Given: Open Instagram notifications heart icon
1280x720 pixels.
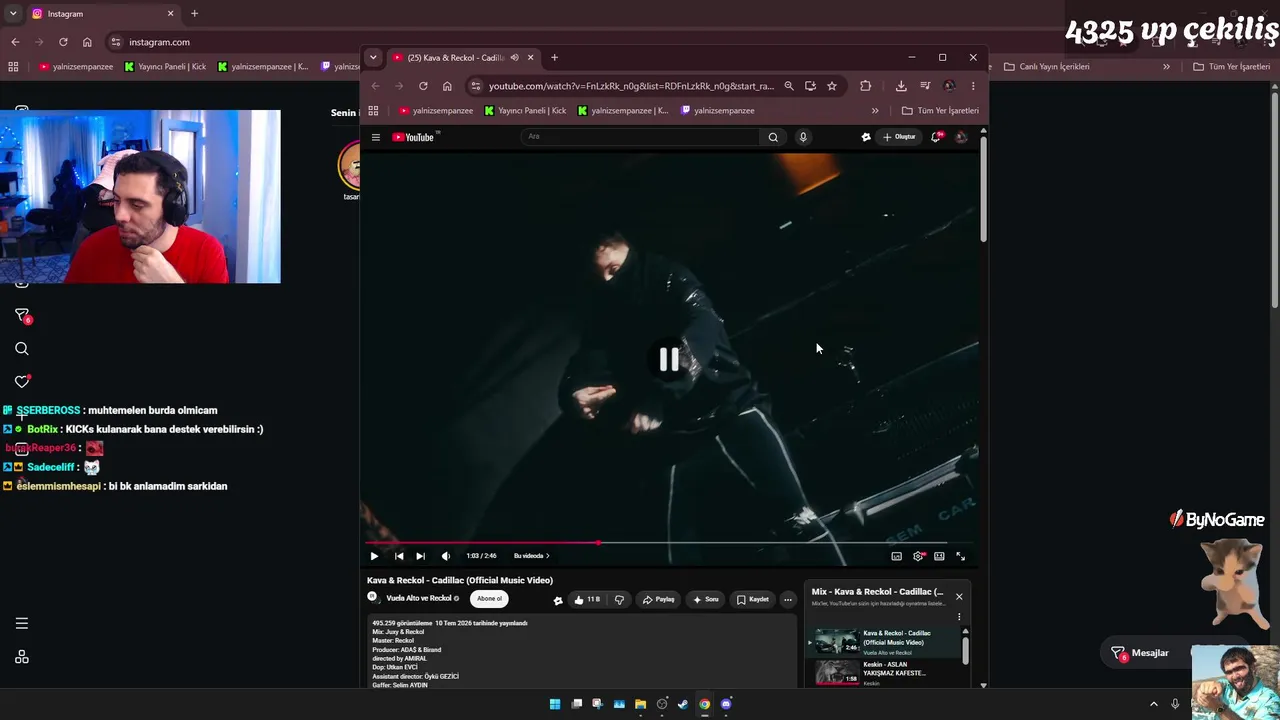Looking at the screenshot, I should 22,381.
